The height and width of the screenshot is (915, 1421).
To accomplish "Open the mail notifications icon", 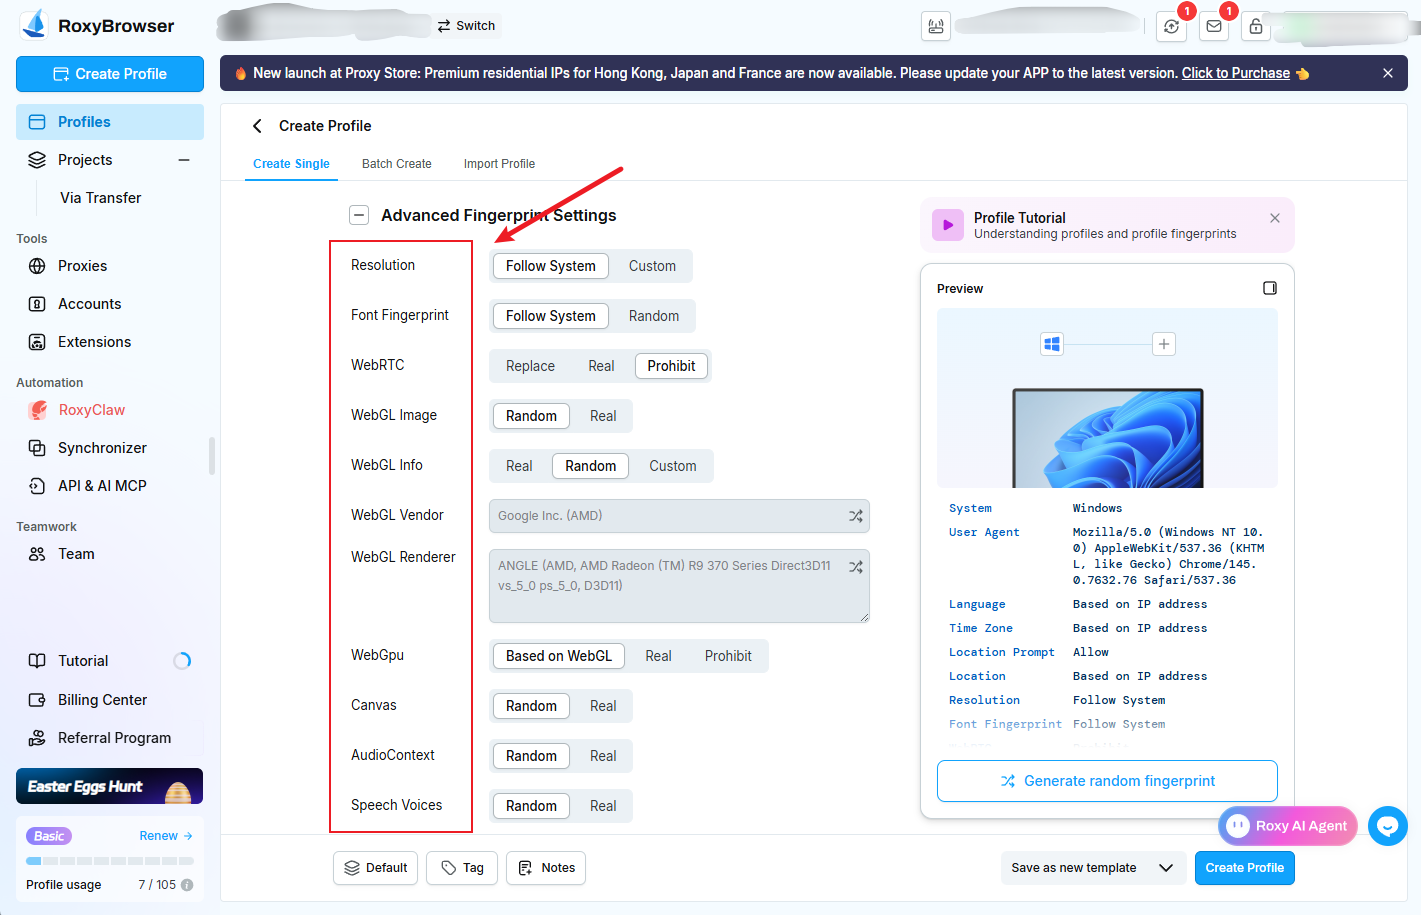I will pos(1213,26).
